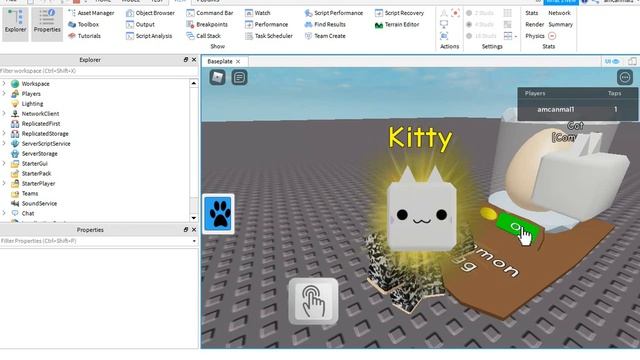Click the Filter Properties search field
This screenshot has height=360, width=640.
[95, 241]
